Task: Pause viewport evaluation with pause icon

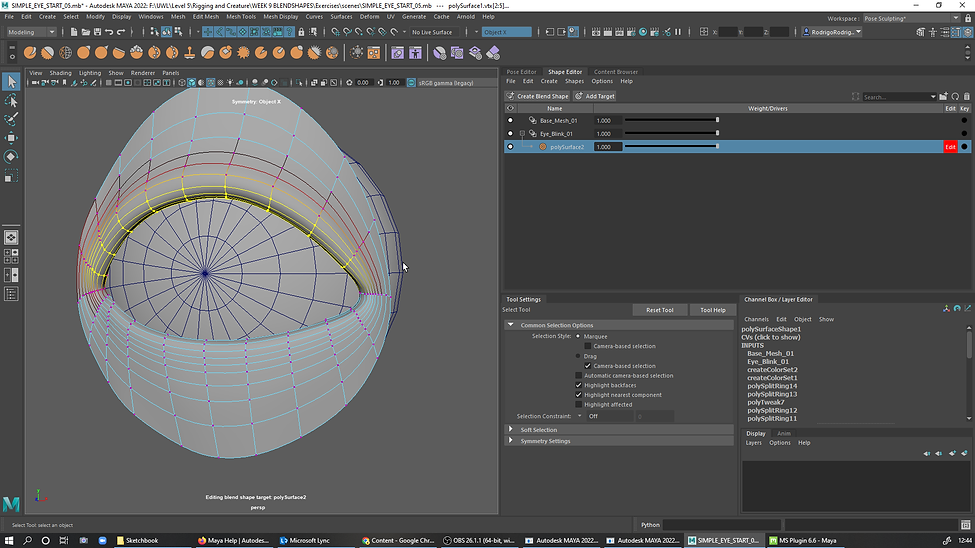Action: tap(678, 32)
